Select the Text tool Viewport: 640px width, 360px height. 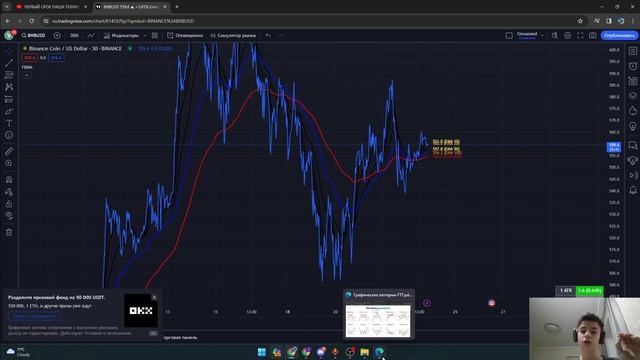[9, 123]
